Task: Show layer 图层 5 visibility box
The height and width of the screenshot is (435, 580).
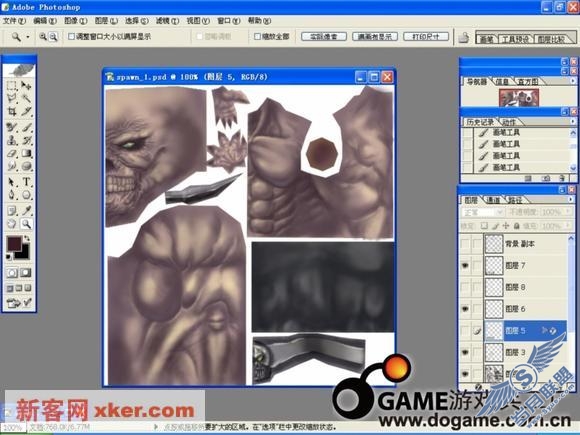Action: [x=465, y=331]
